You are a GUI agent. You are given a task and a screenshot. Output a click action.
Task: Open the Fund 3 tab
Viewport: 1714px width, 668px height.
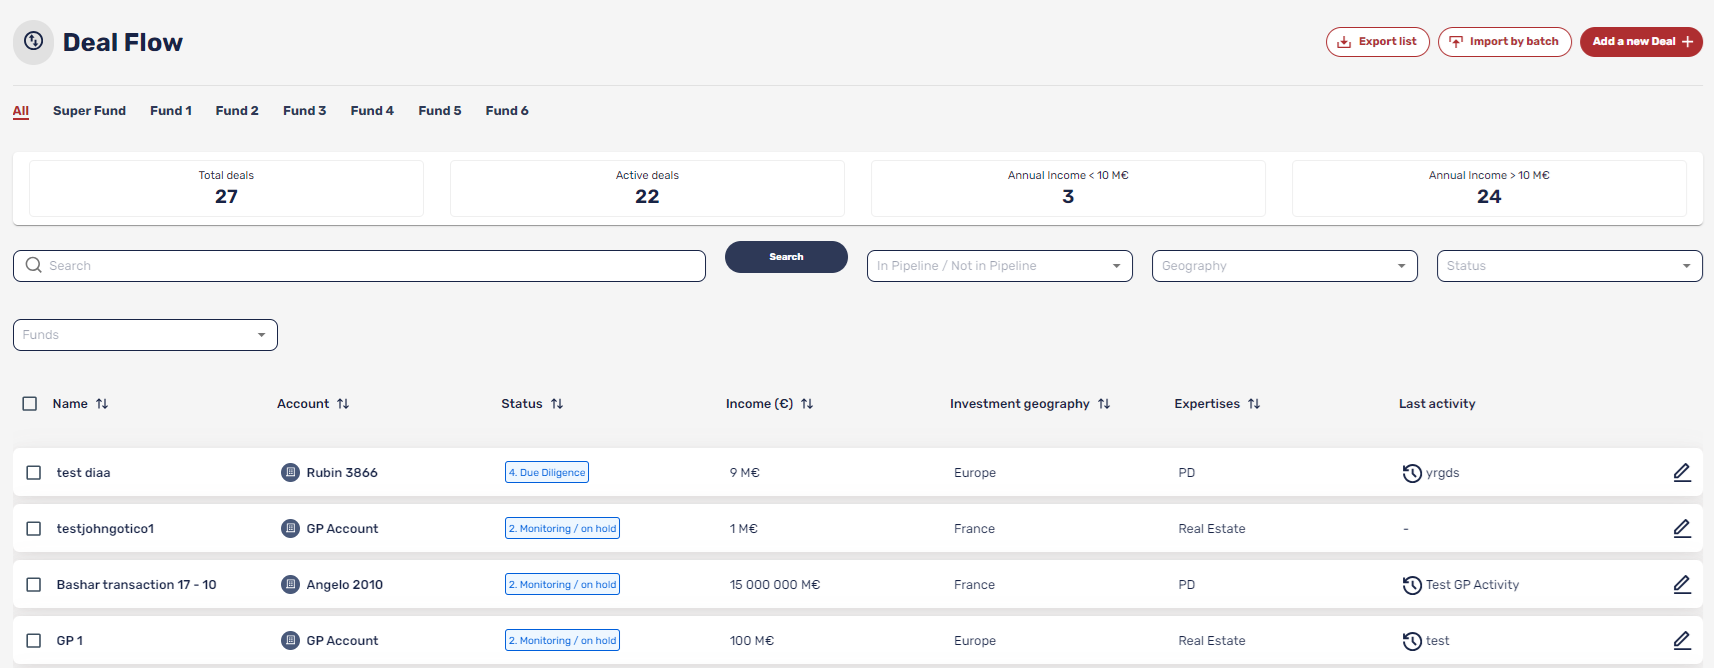point(304,111)
